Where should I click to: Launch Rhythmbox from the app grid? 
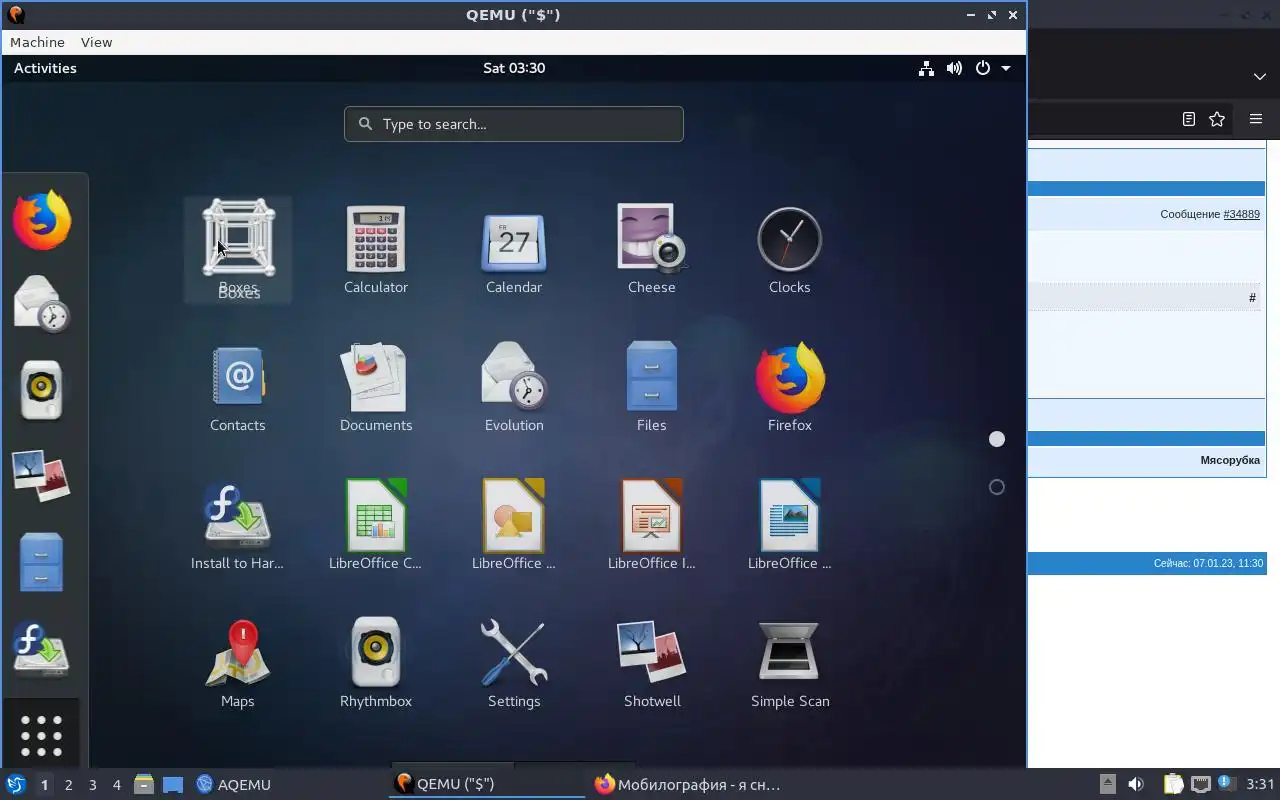[x=376, y=663]
